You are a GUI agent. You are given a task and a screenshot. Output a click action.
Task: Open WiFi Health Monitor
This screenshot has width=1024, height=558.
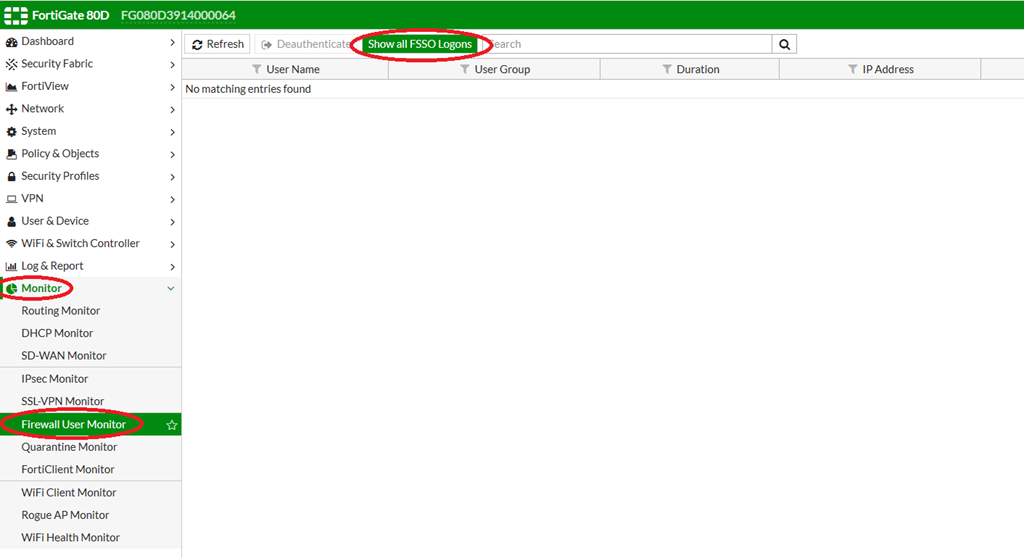71,537
